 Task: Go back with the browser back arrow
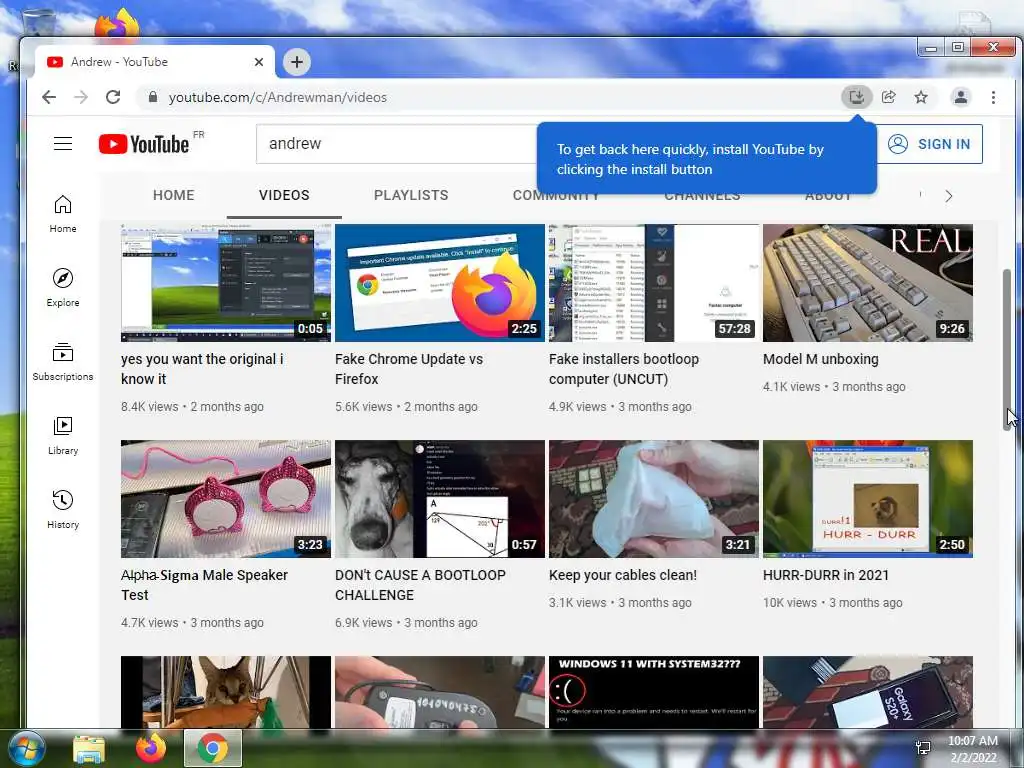[x=49, y=97]
